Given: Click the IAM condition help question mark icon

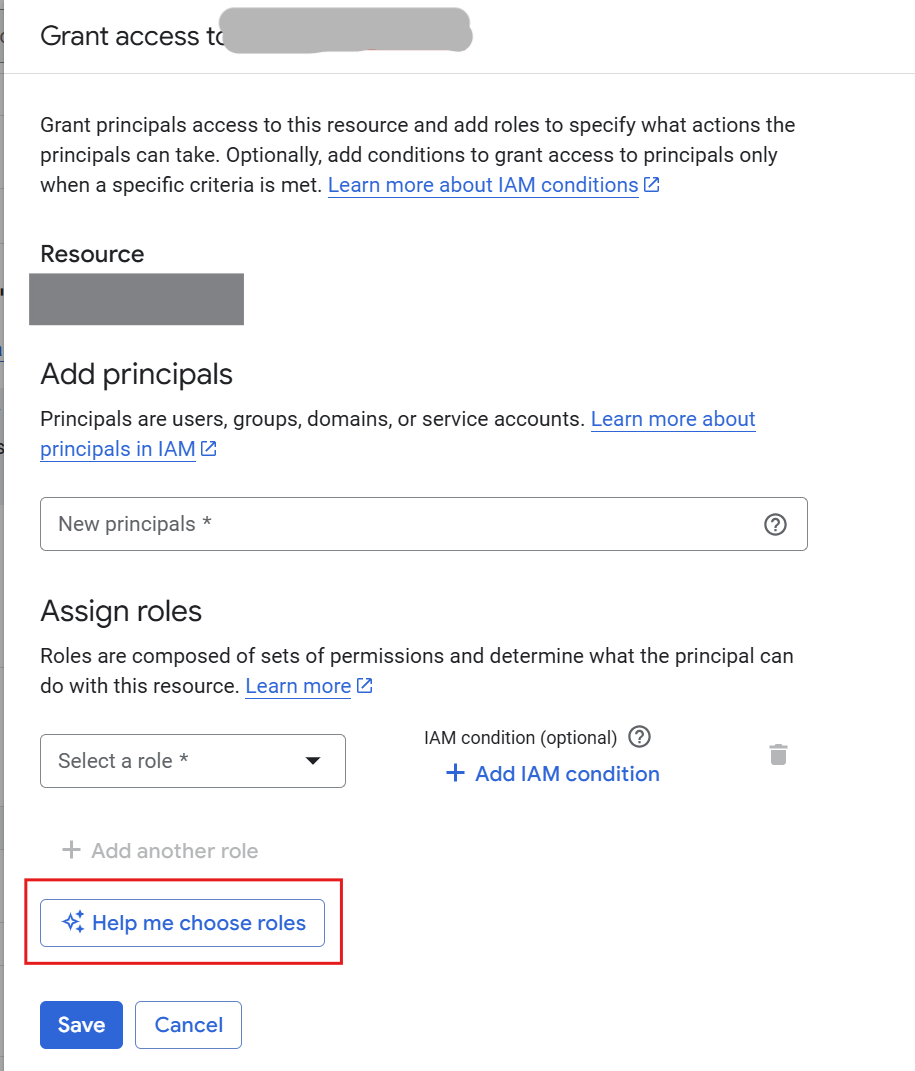Looking at the screenshot, I should 640,737.
